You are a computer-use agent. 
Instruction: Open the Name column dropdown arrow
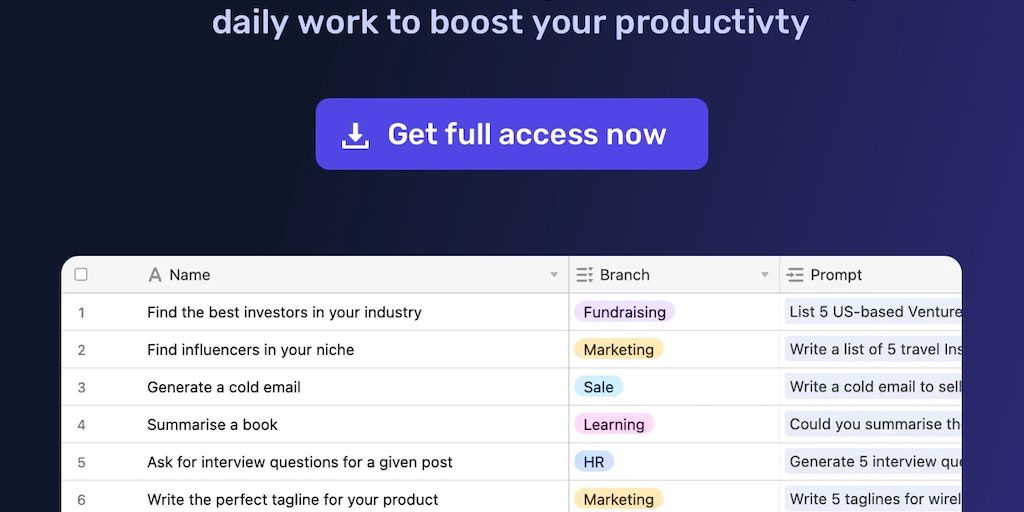coord(554,275)
